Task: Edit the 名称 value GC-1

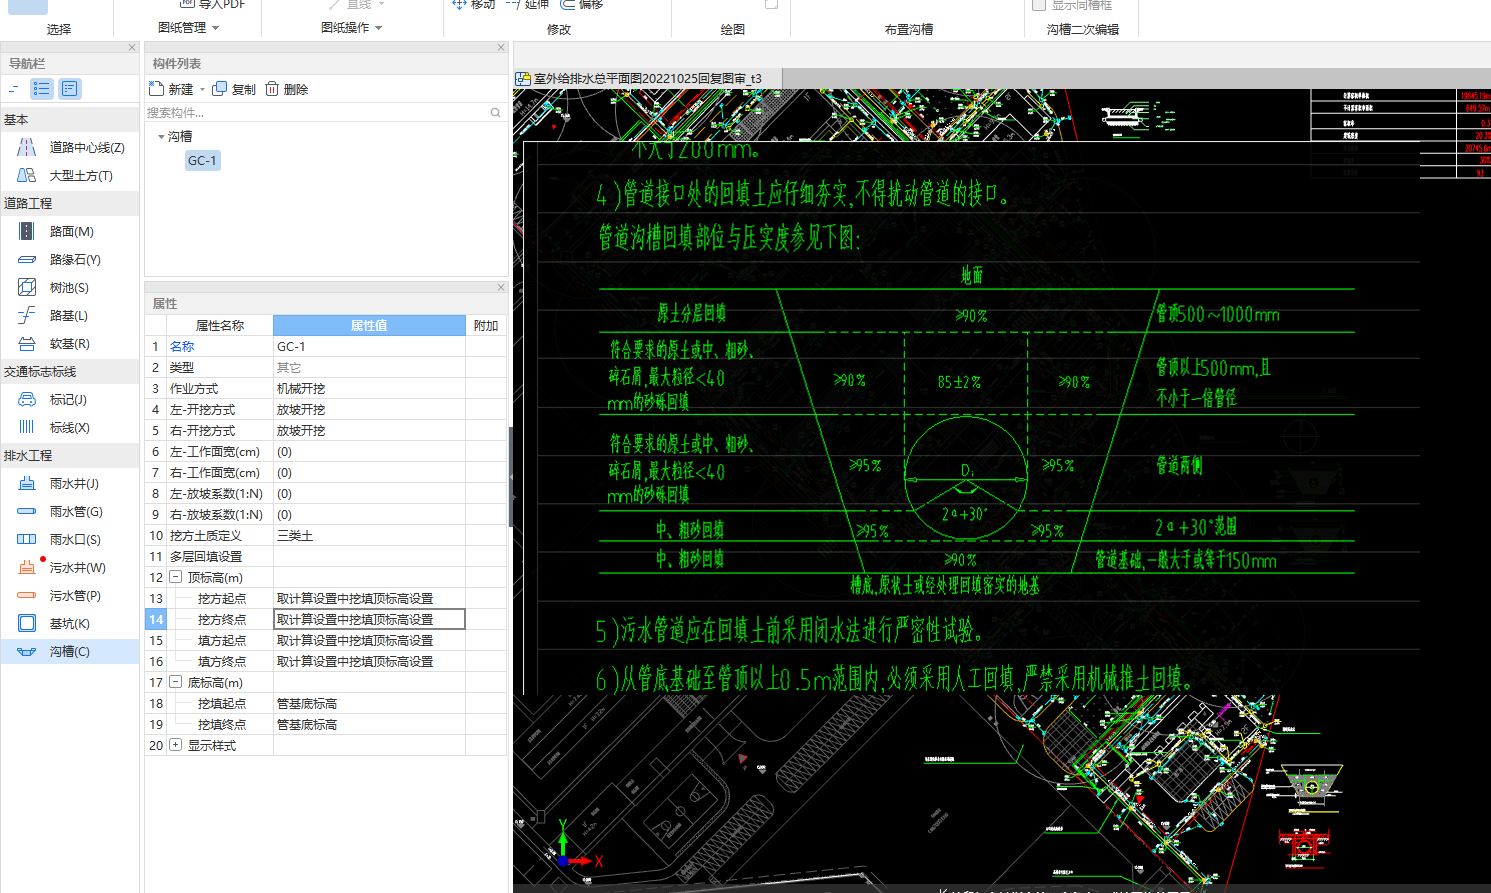Action: coord(369,346)
